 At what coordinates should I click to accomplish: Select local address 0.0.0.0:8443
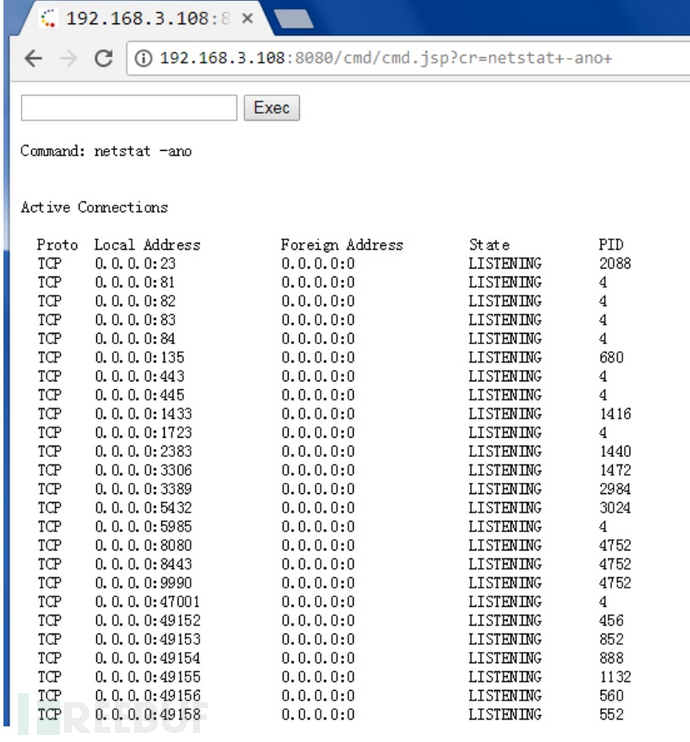click(143, 564)
